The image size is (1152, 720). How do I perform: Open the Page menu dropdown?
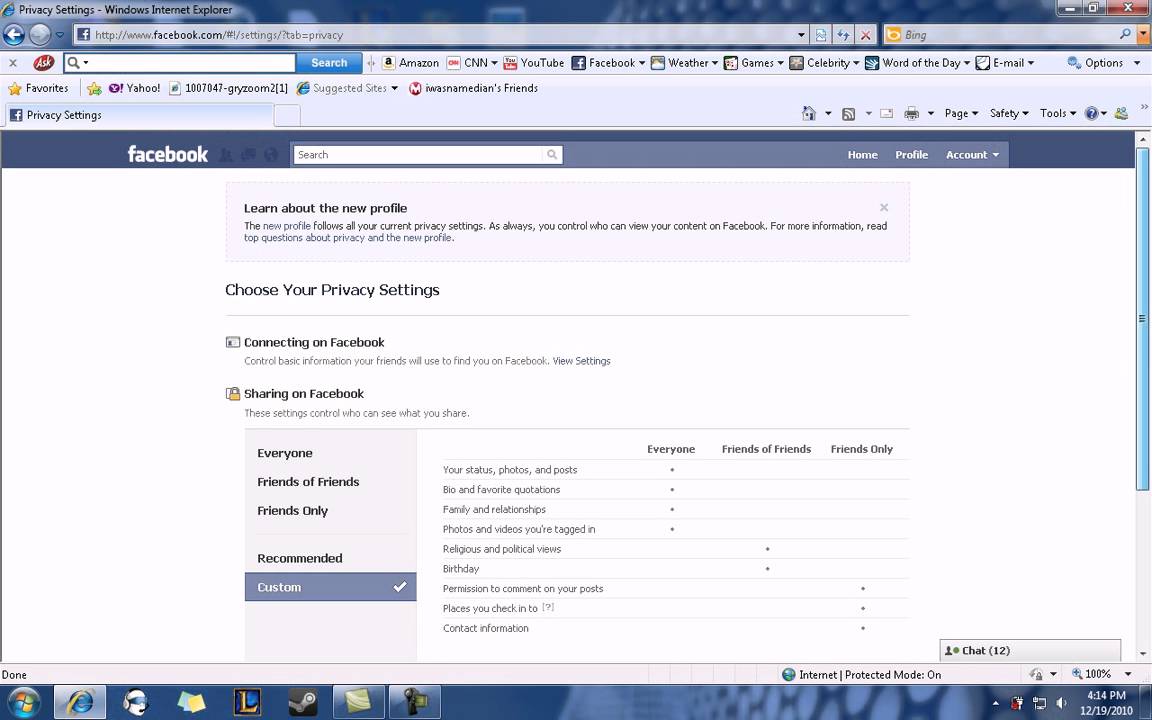[x=961, y=113]
